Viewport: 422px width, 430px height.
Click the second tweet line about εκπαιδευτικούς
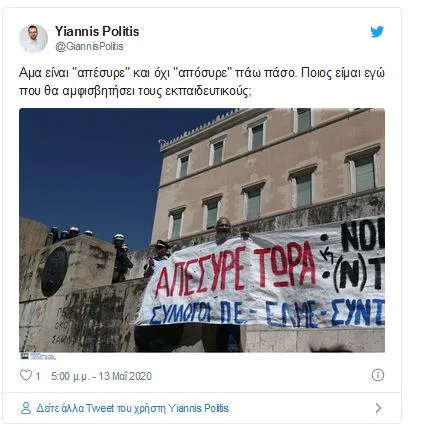coord(135,91)
